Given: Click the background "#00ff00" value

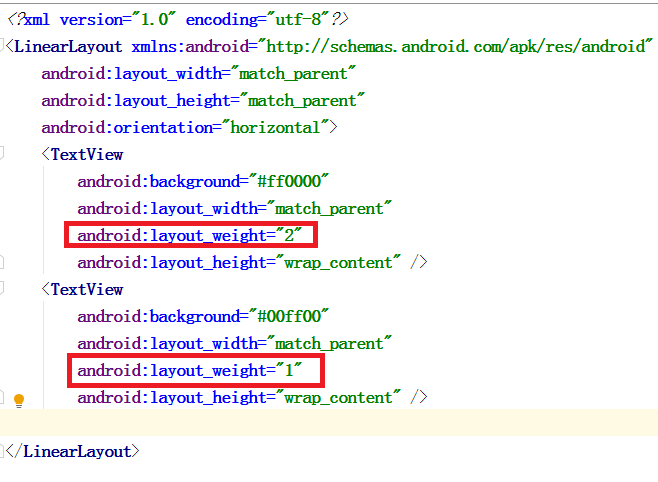Looking at the screenshot, I should click(289, 316).
